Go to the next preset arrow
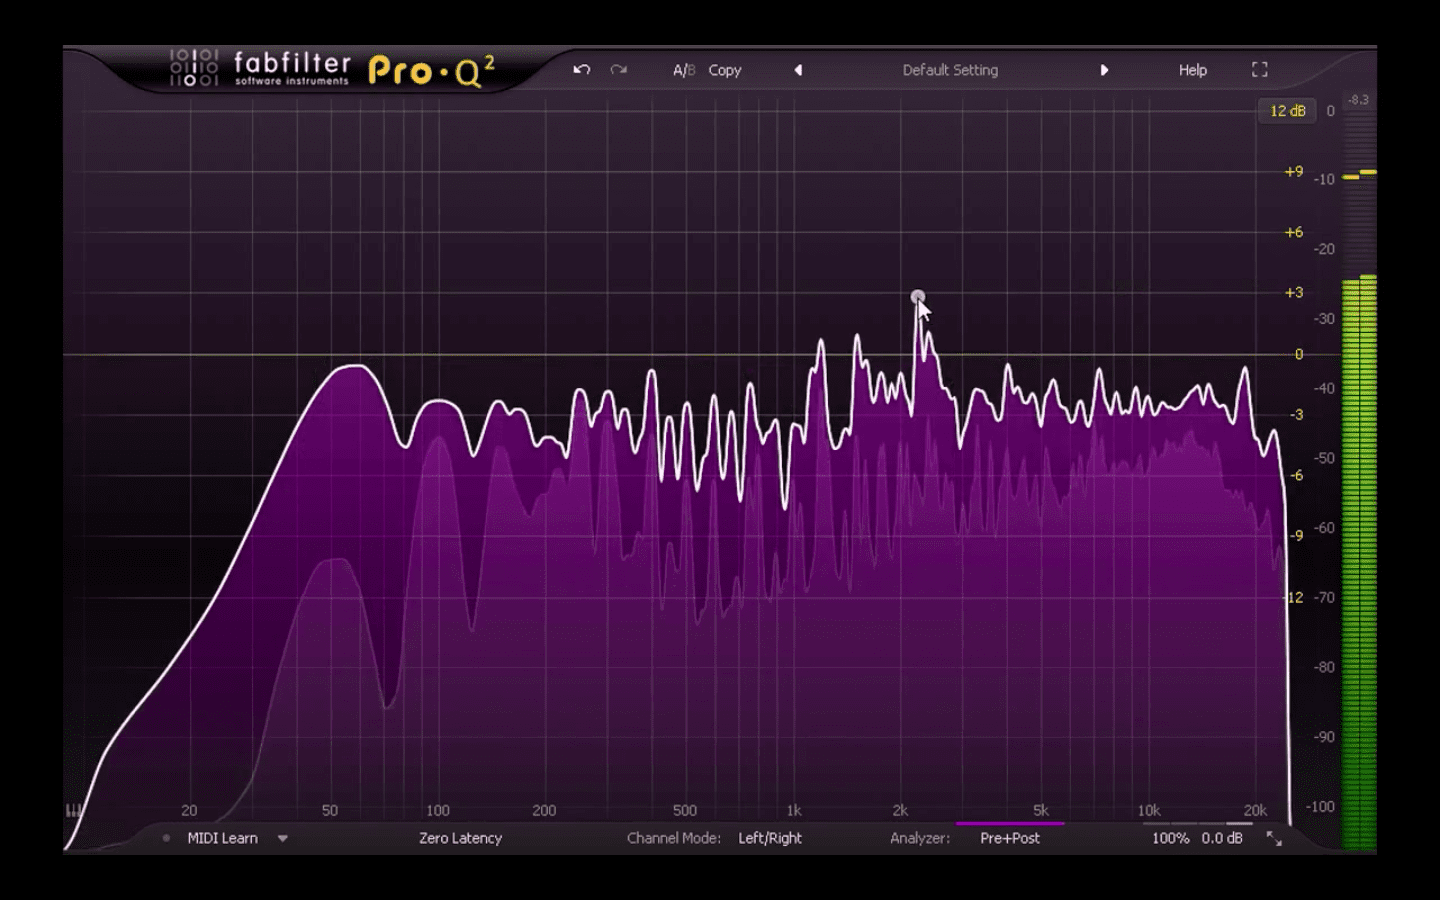This screenshot has height=900, width=1440. click(x=1104, y=70)
